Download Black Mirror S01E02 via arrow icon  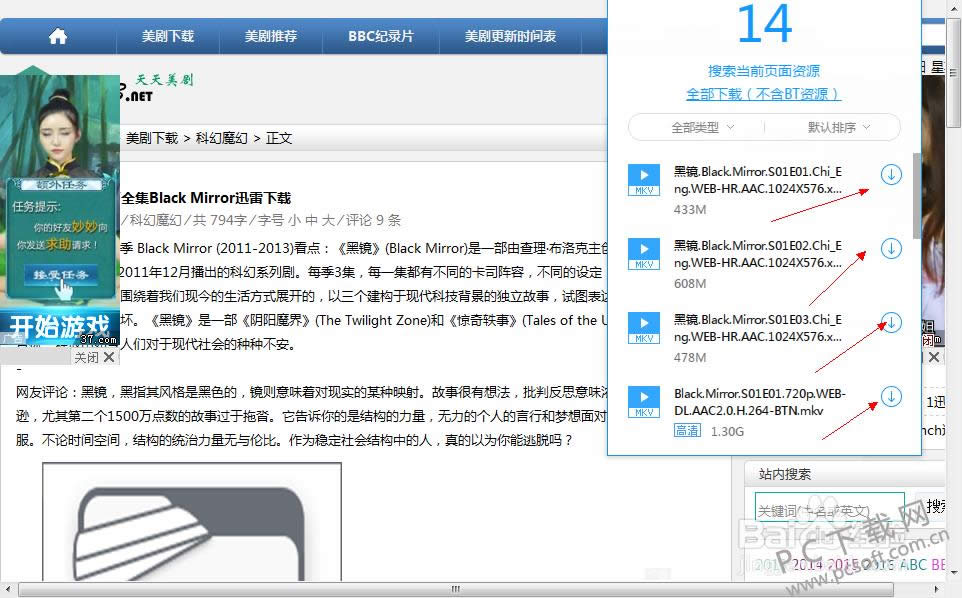(890, 248)
